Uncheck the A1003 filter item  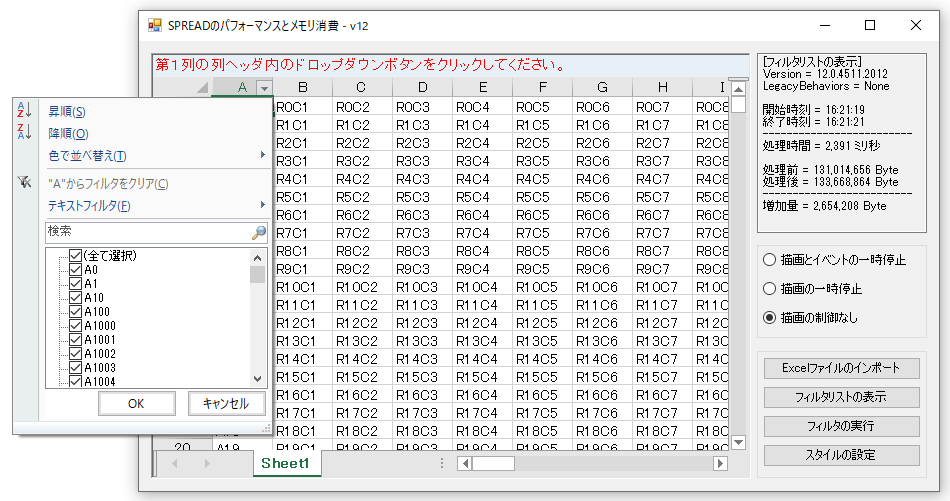click(75, 367)
